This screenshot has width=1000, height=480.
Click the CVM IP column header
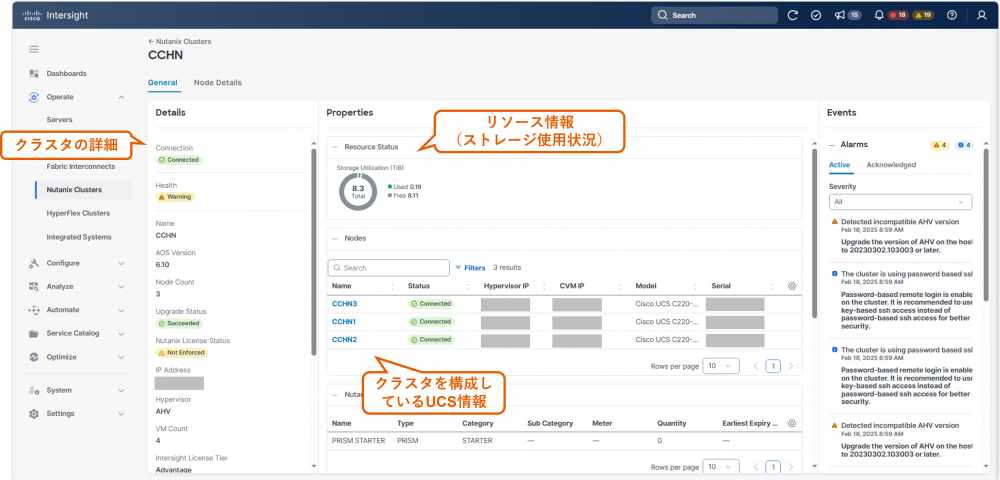[572, 286]
